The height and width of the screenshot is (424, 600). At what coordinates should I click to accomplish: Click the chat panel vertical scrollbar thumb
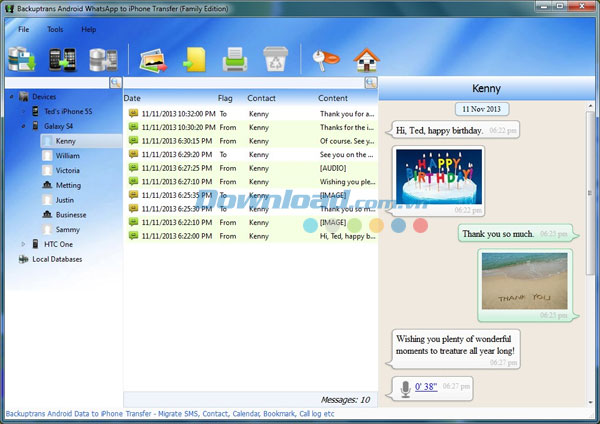[590, 193]
